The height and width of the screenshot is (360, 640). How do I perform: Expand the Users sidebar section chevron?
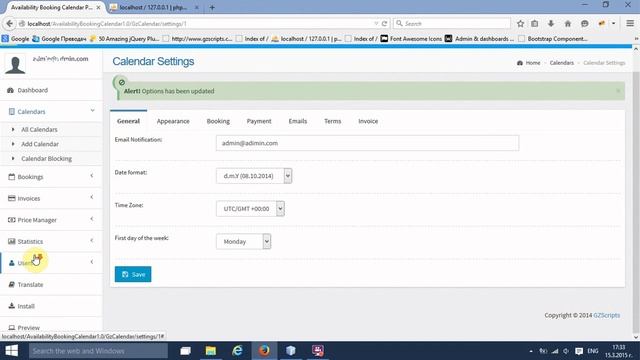pyautogui.click(x=92, y=262)
